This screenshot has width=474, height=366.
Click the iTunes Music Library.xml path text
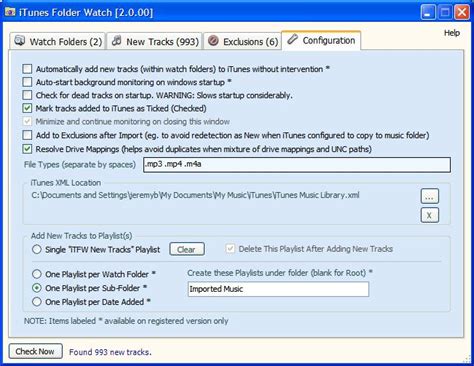[x=195, y=195]
